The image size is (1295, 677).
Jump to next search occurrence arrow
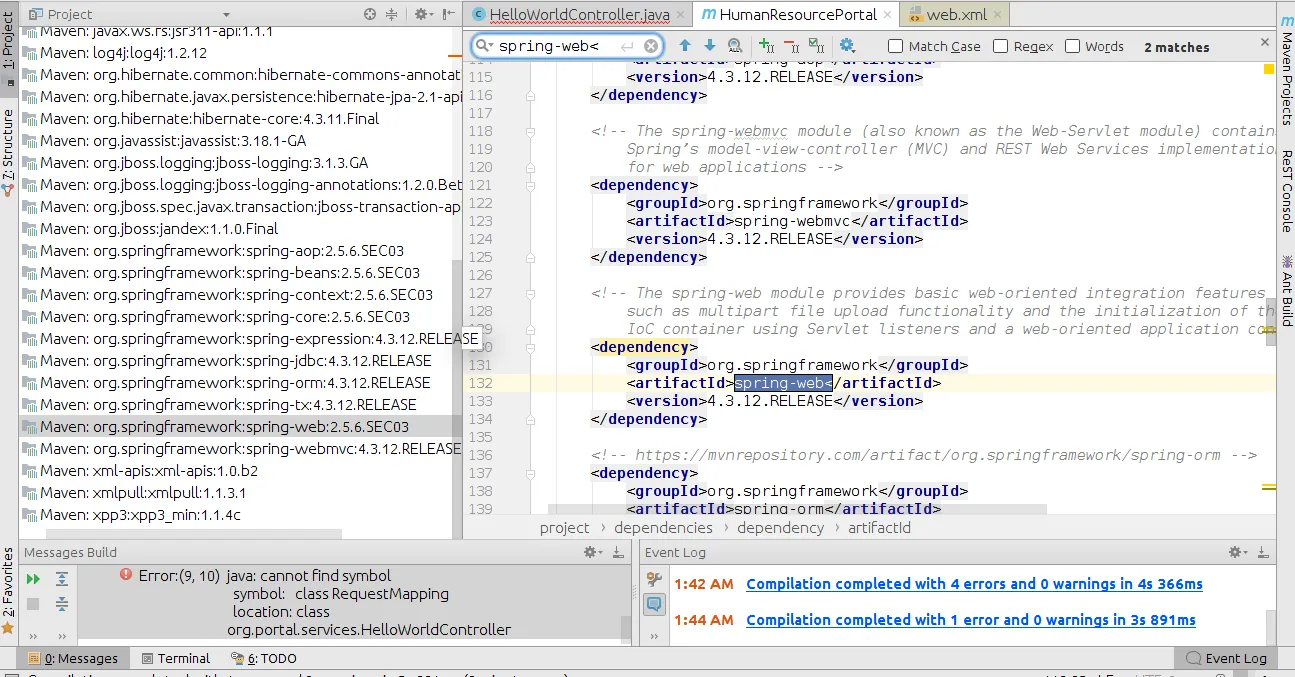pyautogui.click(x=710, y=46)
